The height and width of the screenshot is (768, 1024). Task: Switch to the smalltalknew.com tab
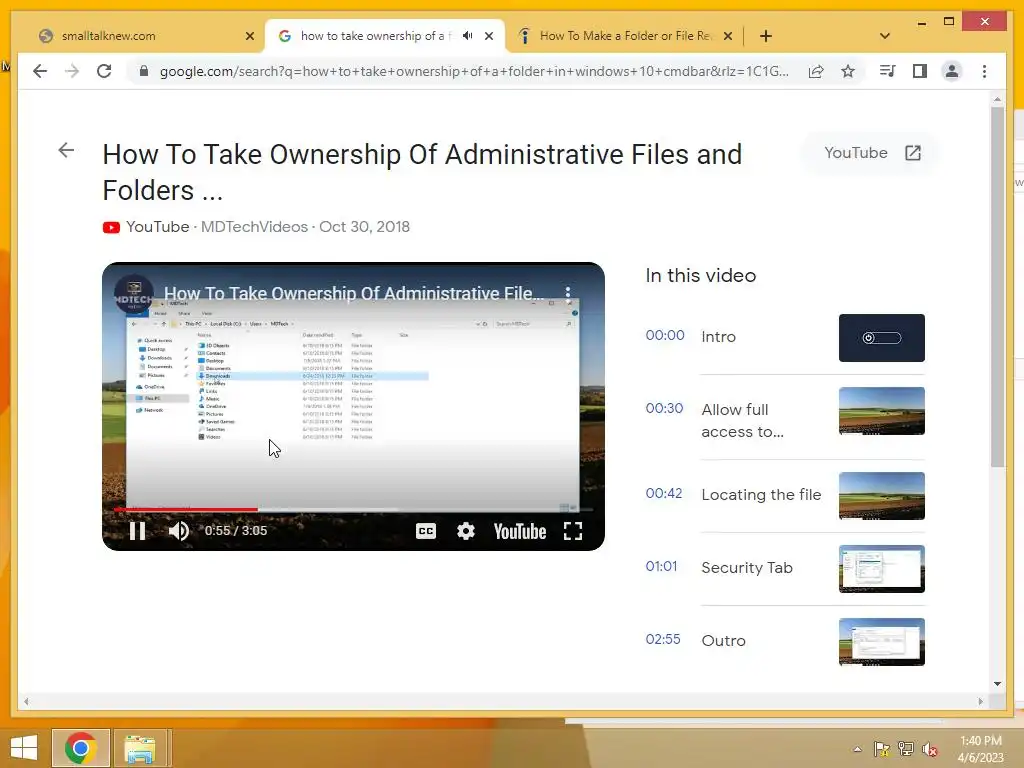[145, 36]
